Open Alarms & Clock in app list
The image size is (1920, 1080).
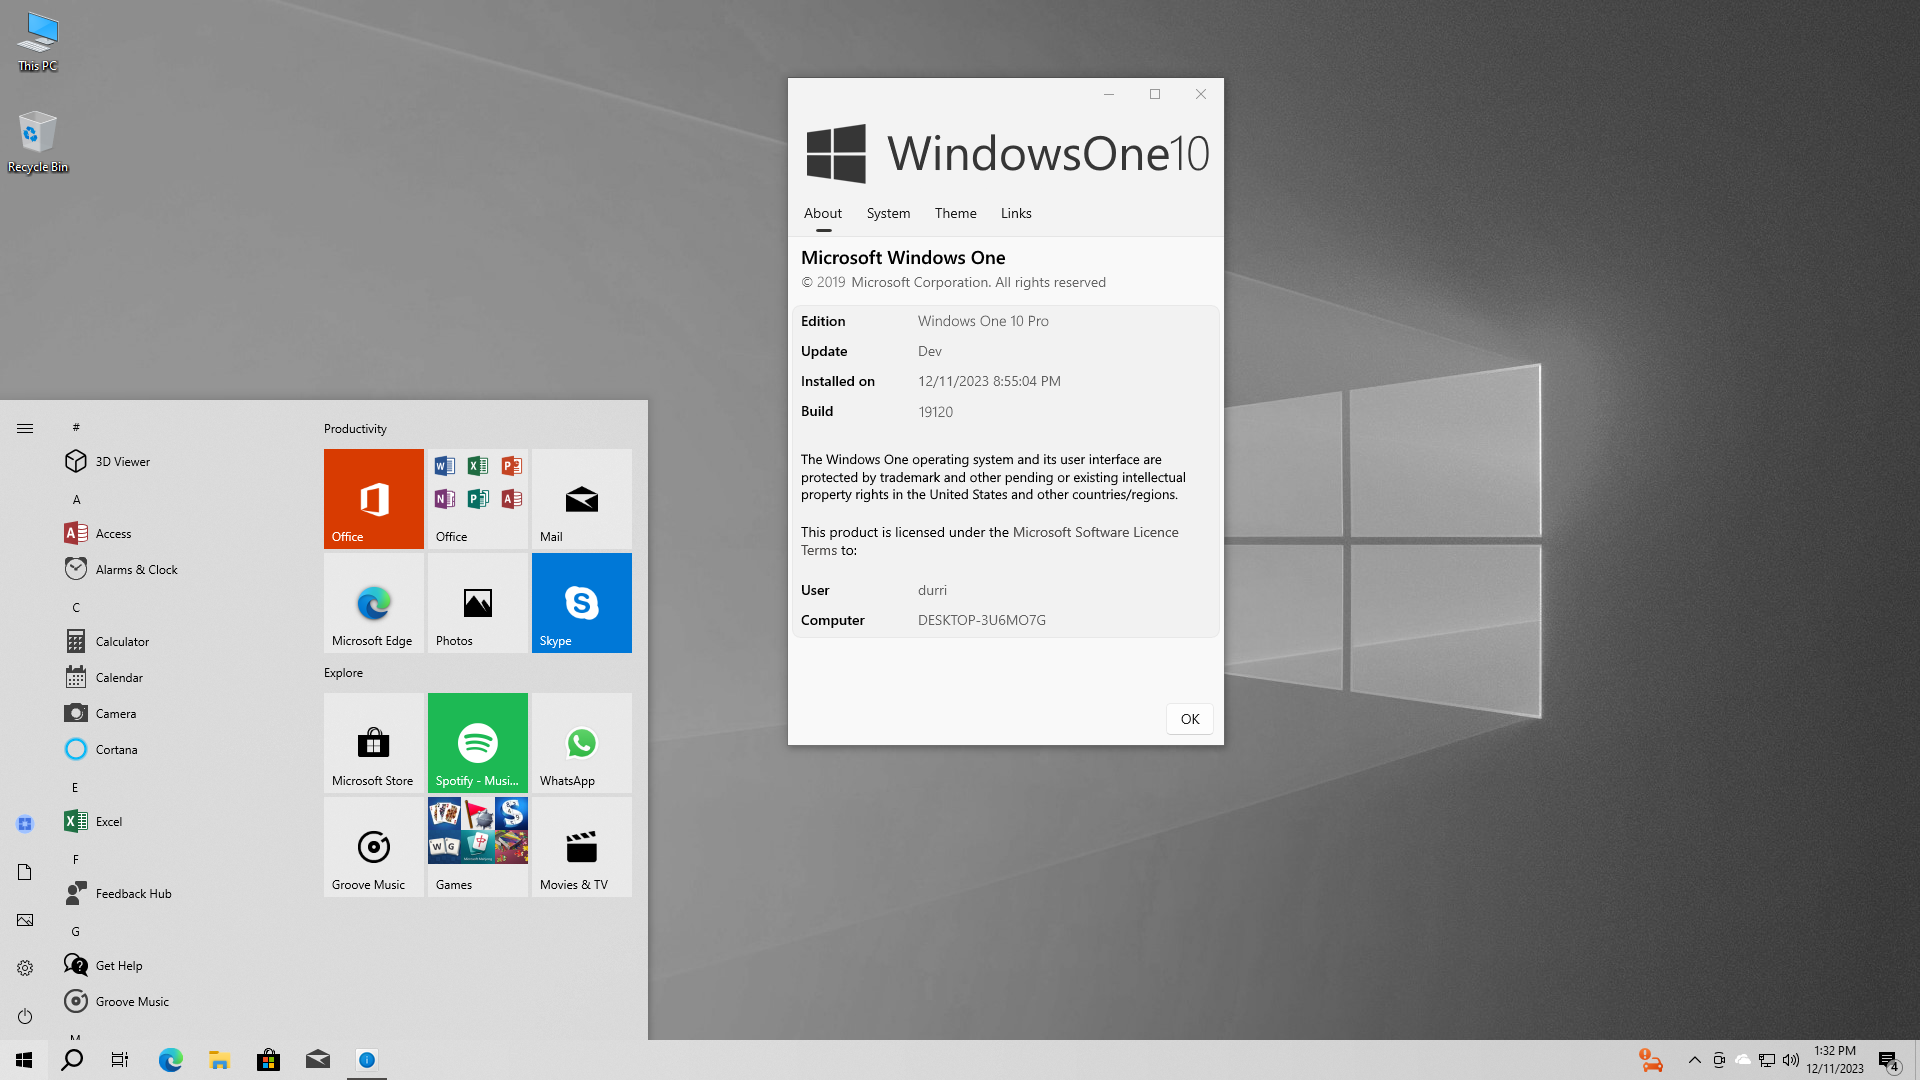coord(180,569)
